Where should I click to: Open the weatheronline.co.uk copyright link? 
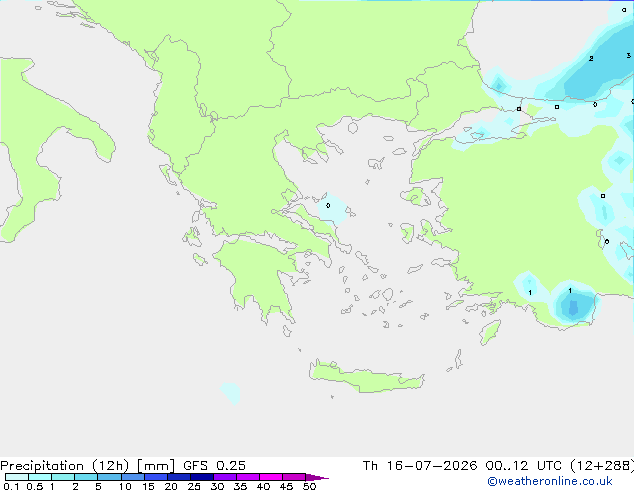click(x=550, y=481)
